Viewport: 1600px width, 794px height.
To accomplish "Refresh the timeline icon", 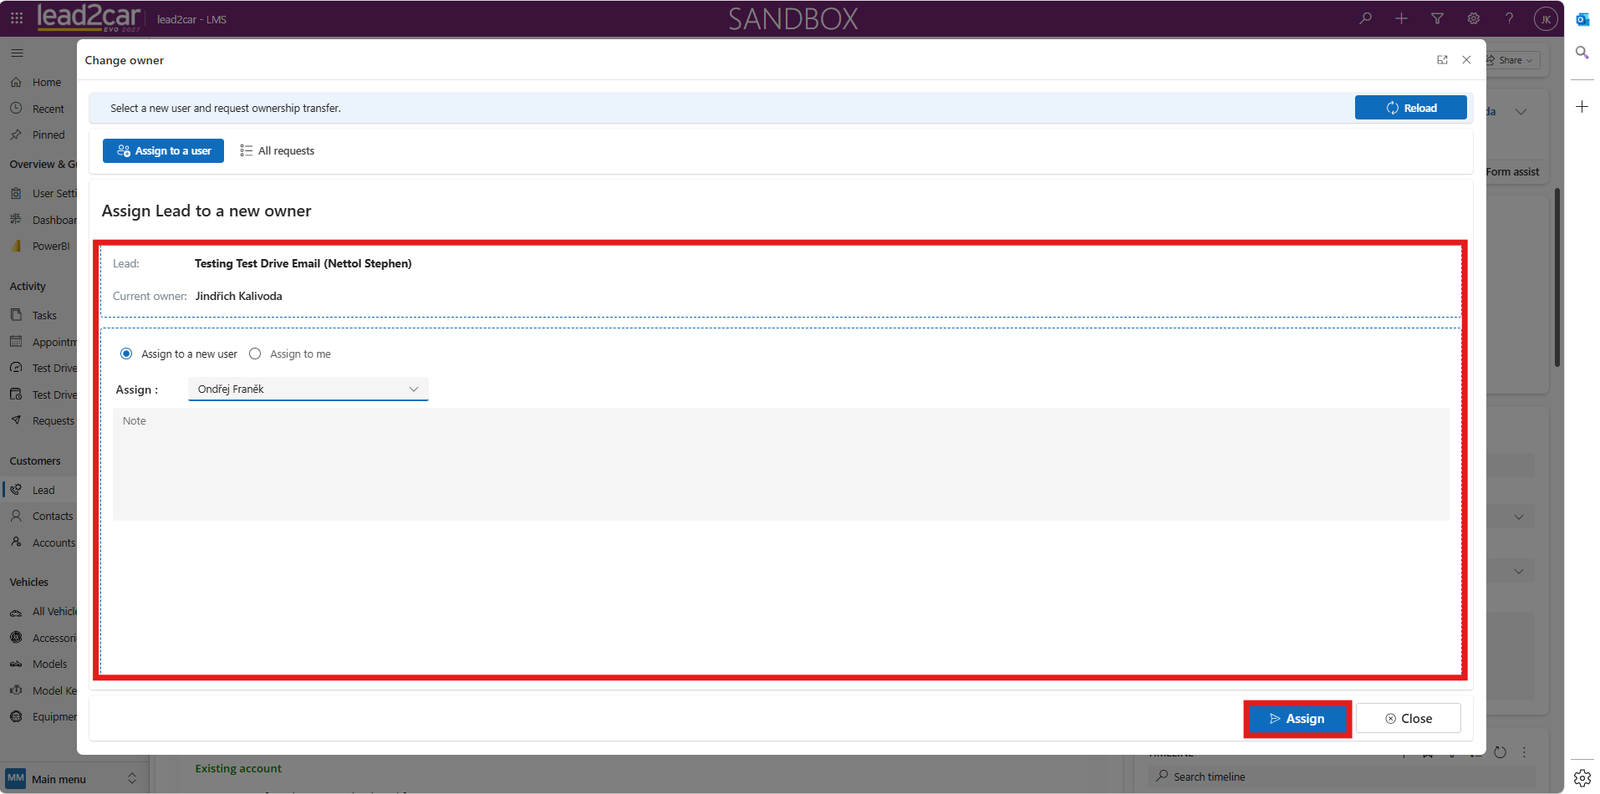I will [1500, 752].
